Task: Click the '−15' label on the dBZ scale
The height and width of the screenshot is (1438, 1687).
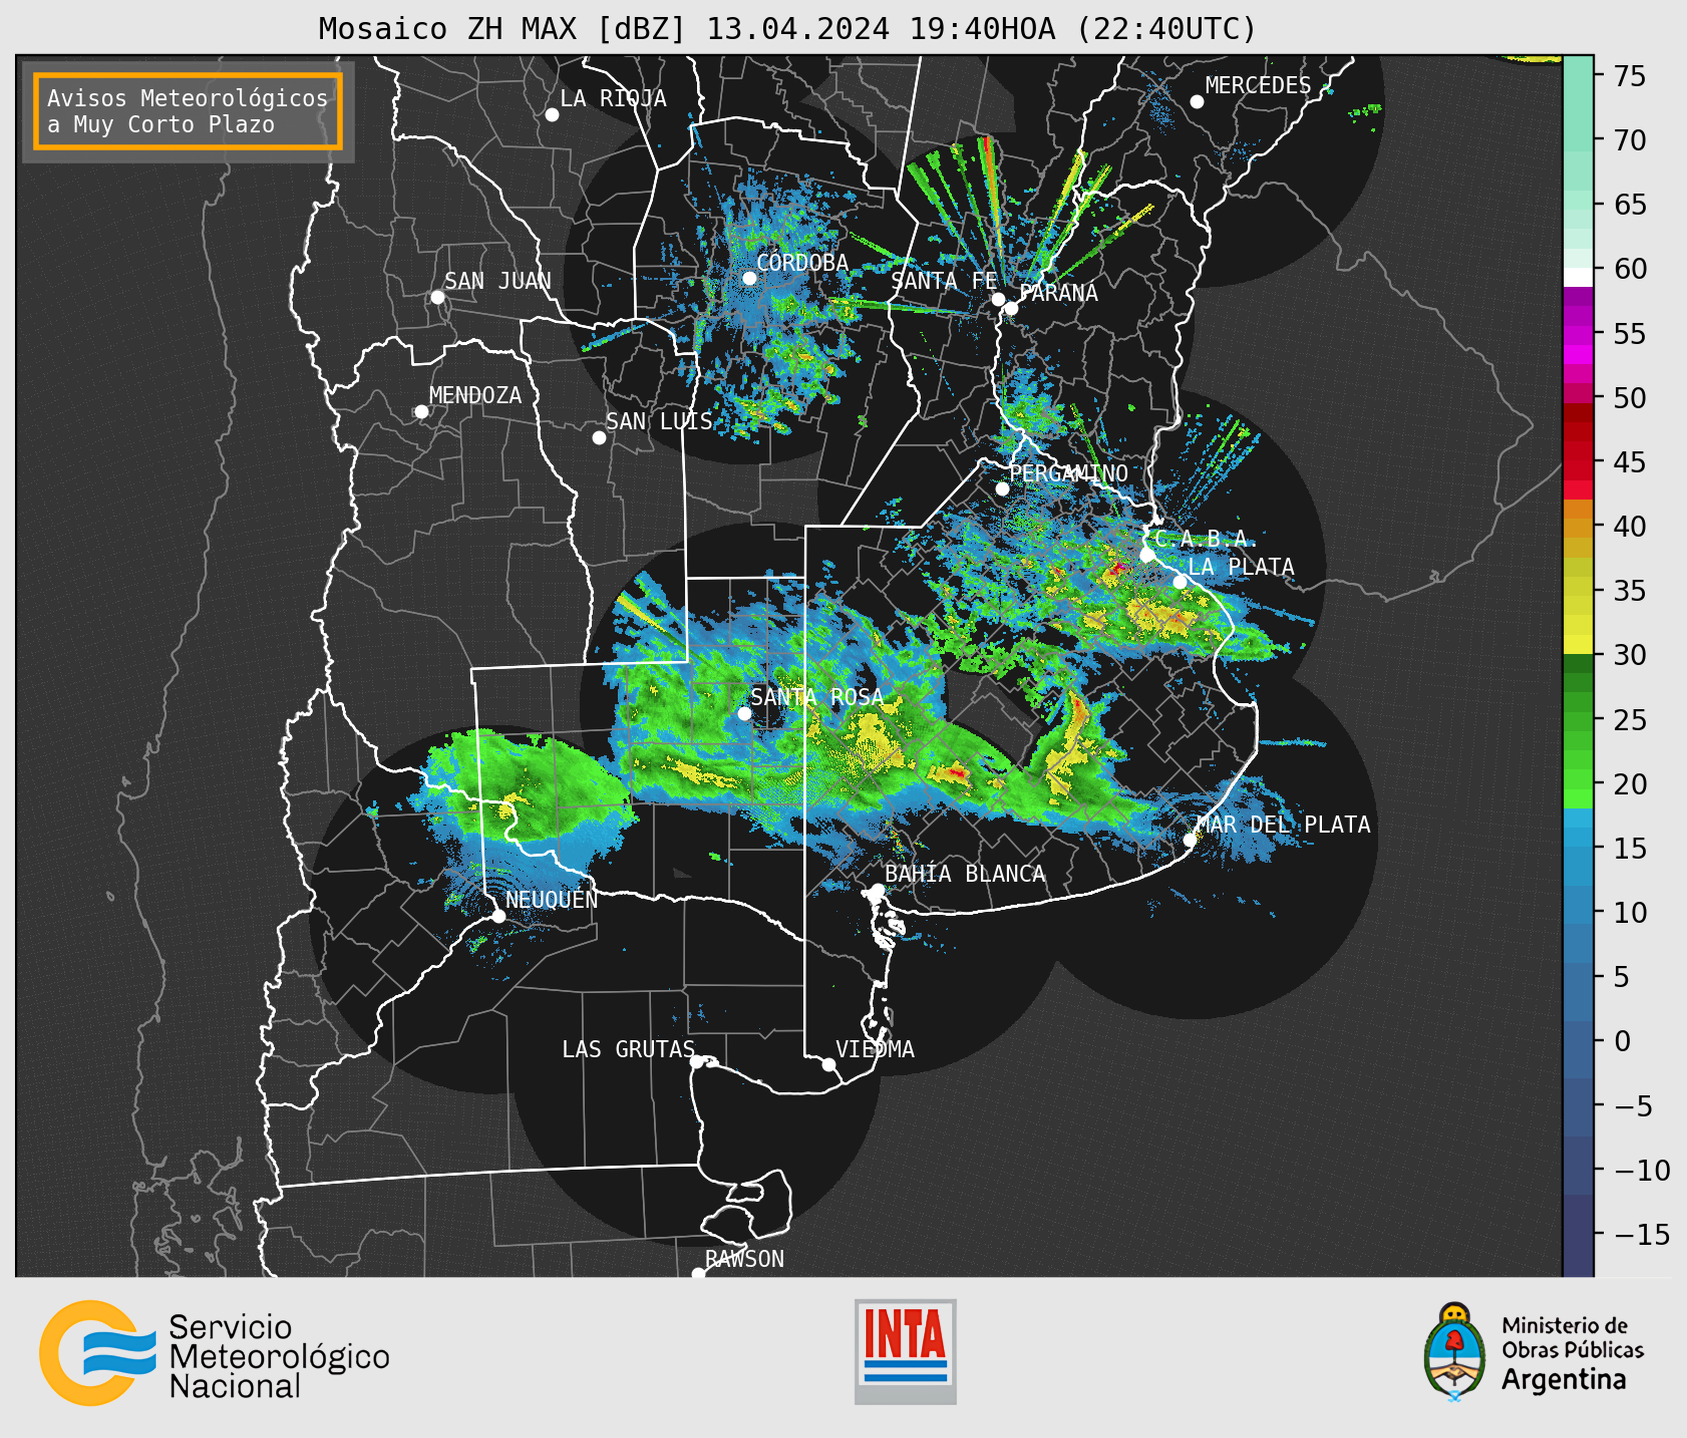Action: [x=1642, y=1234]
